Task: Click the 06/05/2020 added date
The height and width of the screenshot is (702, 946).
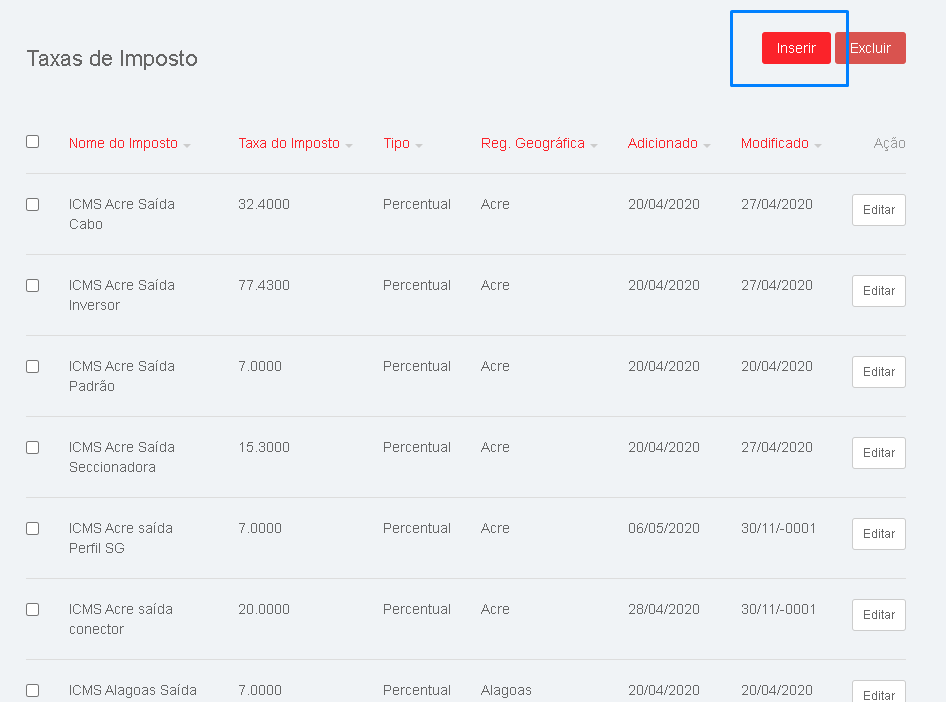Action: coord(664,528)
